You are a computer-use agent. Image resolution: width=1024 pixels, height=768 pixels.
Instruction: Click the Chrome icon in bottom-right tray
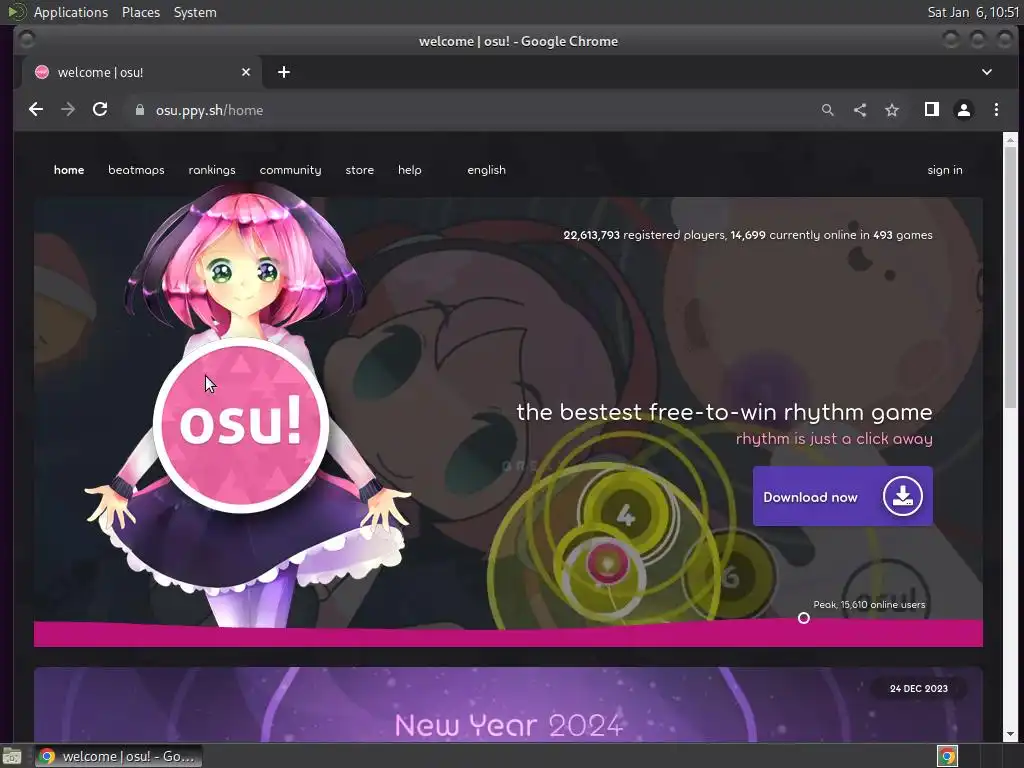(947, 756)
